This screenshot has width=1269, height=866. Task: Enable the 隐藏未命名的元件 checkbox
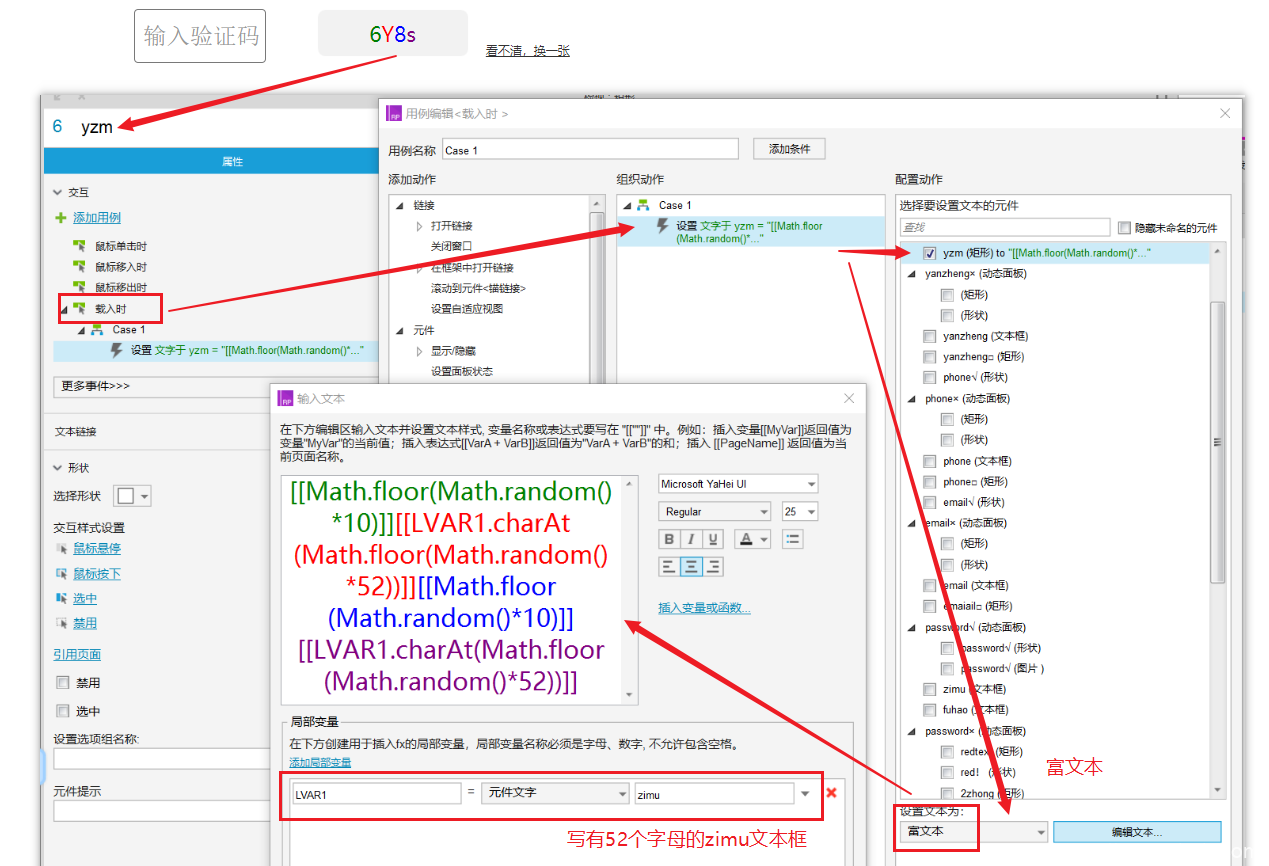coord(1125,228)
